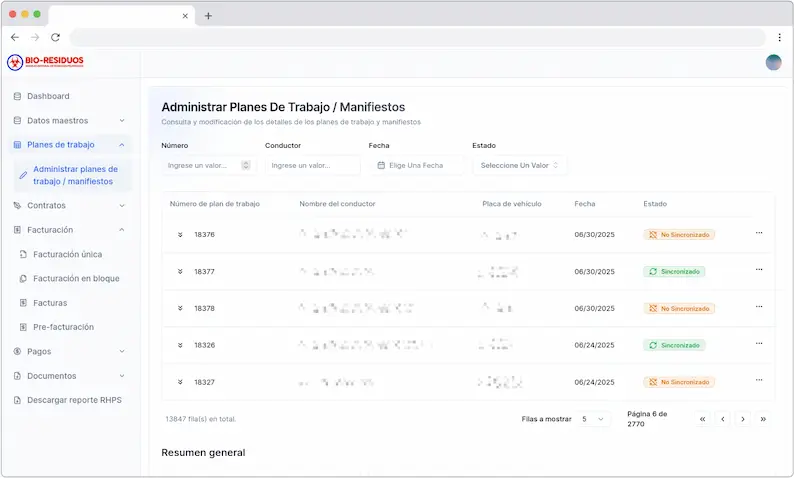
Task: Open the Pre-facturación sidebar item
Action: (63, 327)
